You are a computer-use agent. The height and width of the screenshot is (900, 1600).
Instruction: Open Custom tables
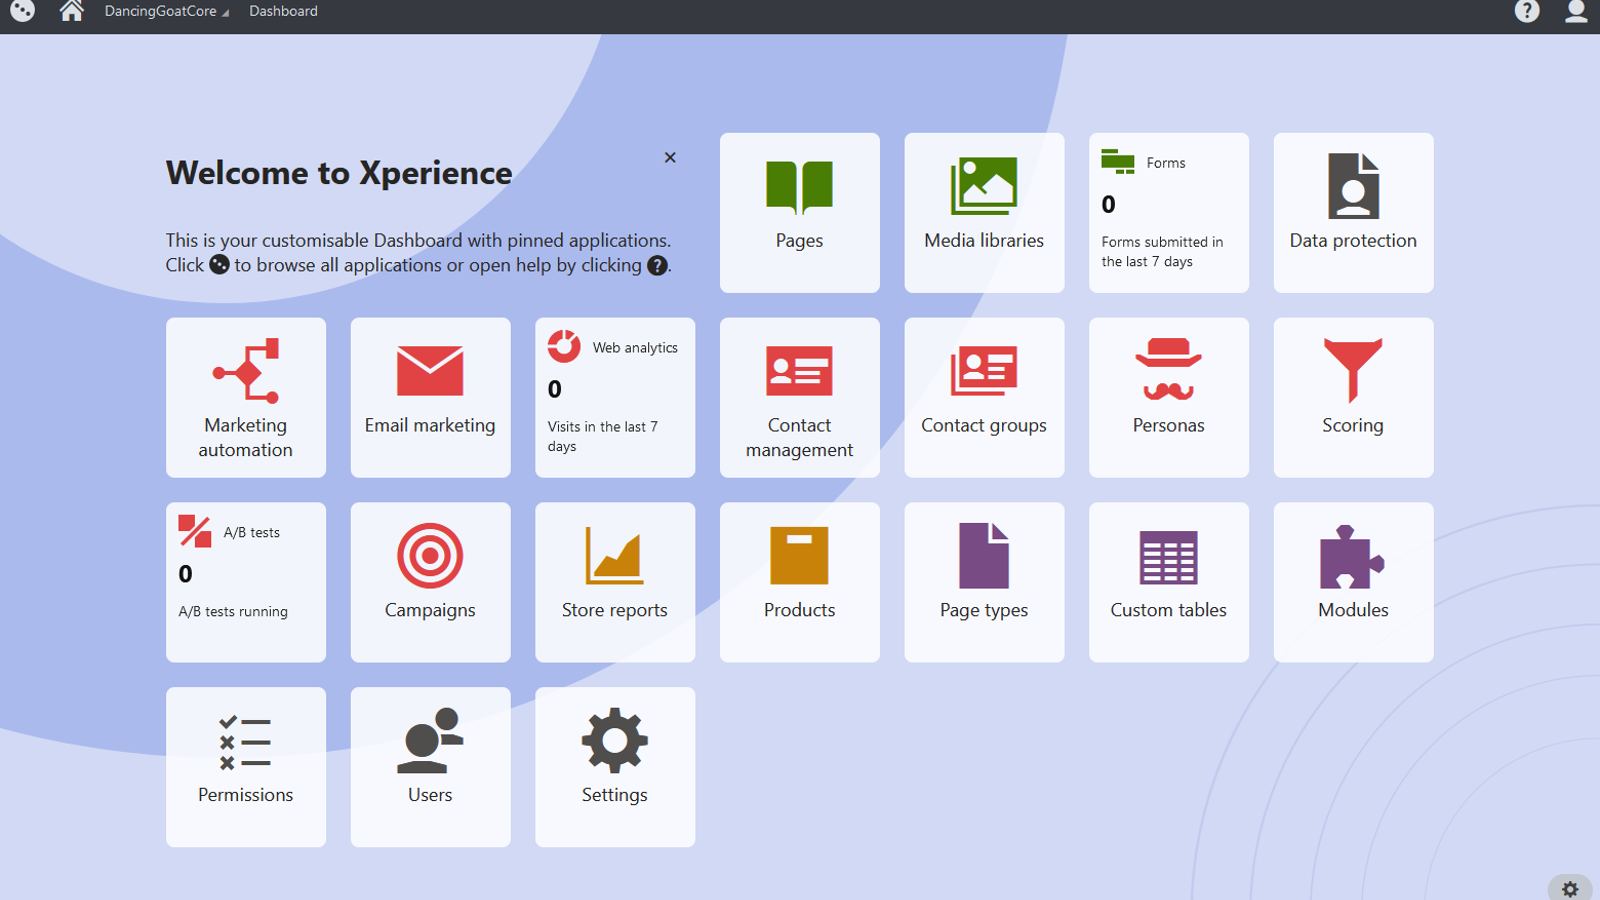pos(1168,582)
